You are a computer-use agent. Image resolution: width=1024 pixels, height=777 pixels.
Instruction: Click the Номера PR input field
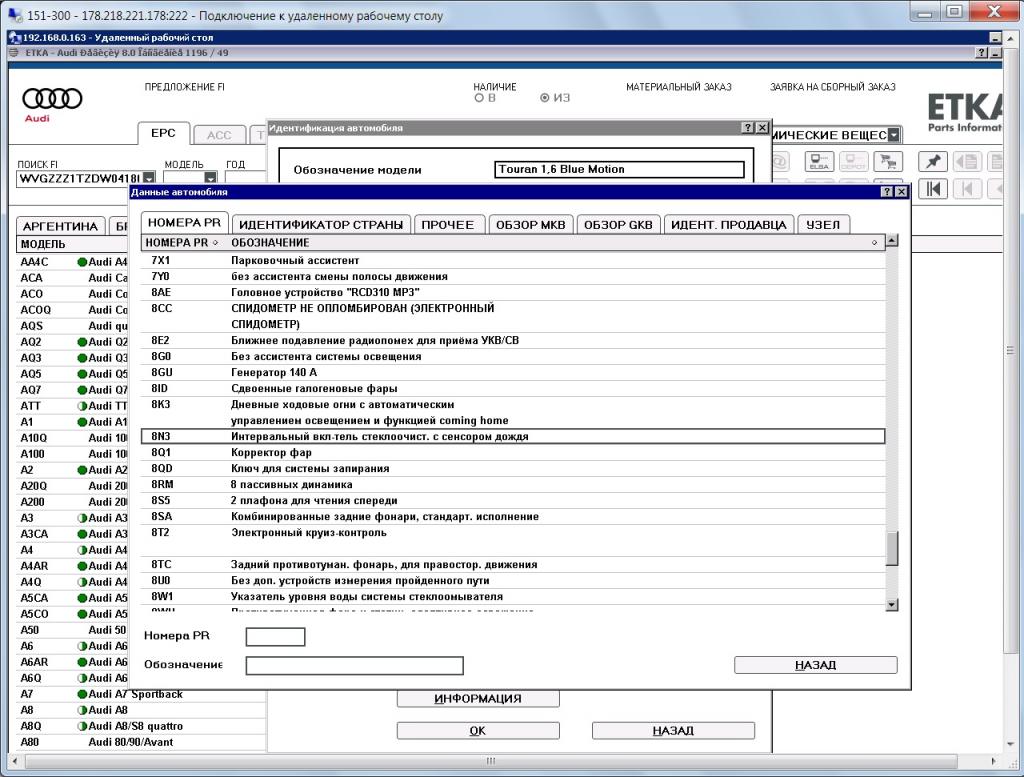[x=276, y=637]
